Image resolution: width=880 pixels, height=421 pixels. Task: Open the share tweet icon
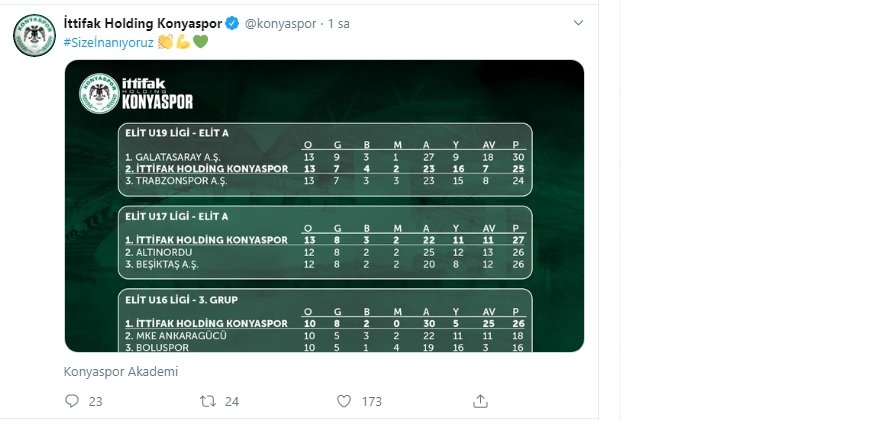pos(480,401)
